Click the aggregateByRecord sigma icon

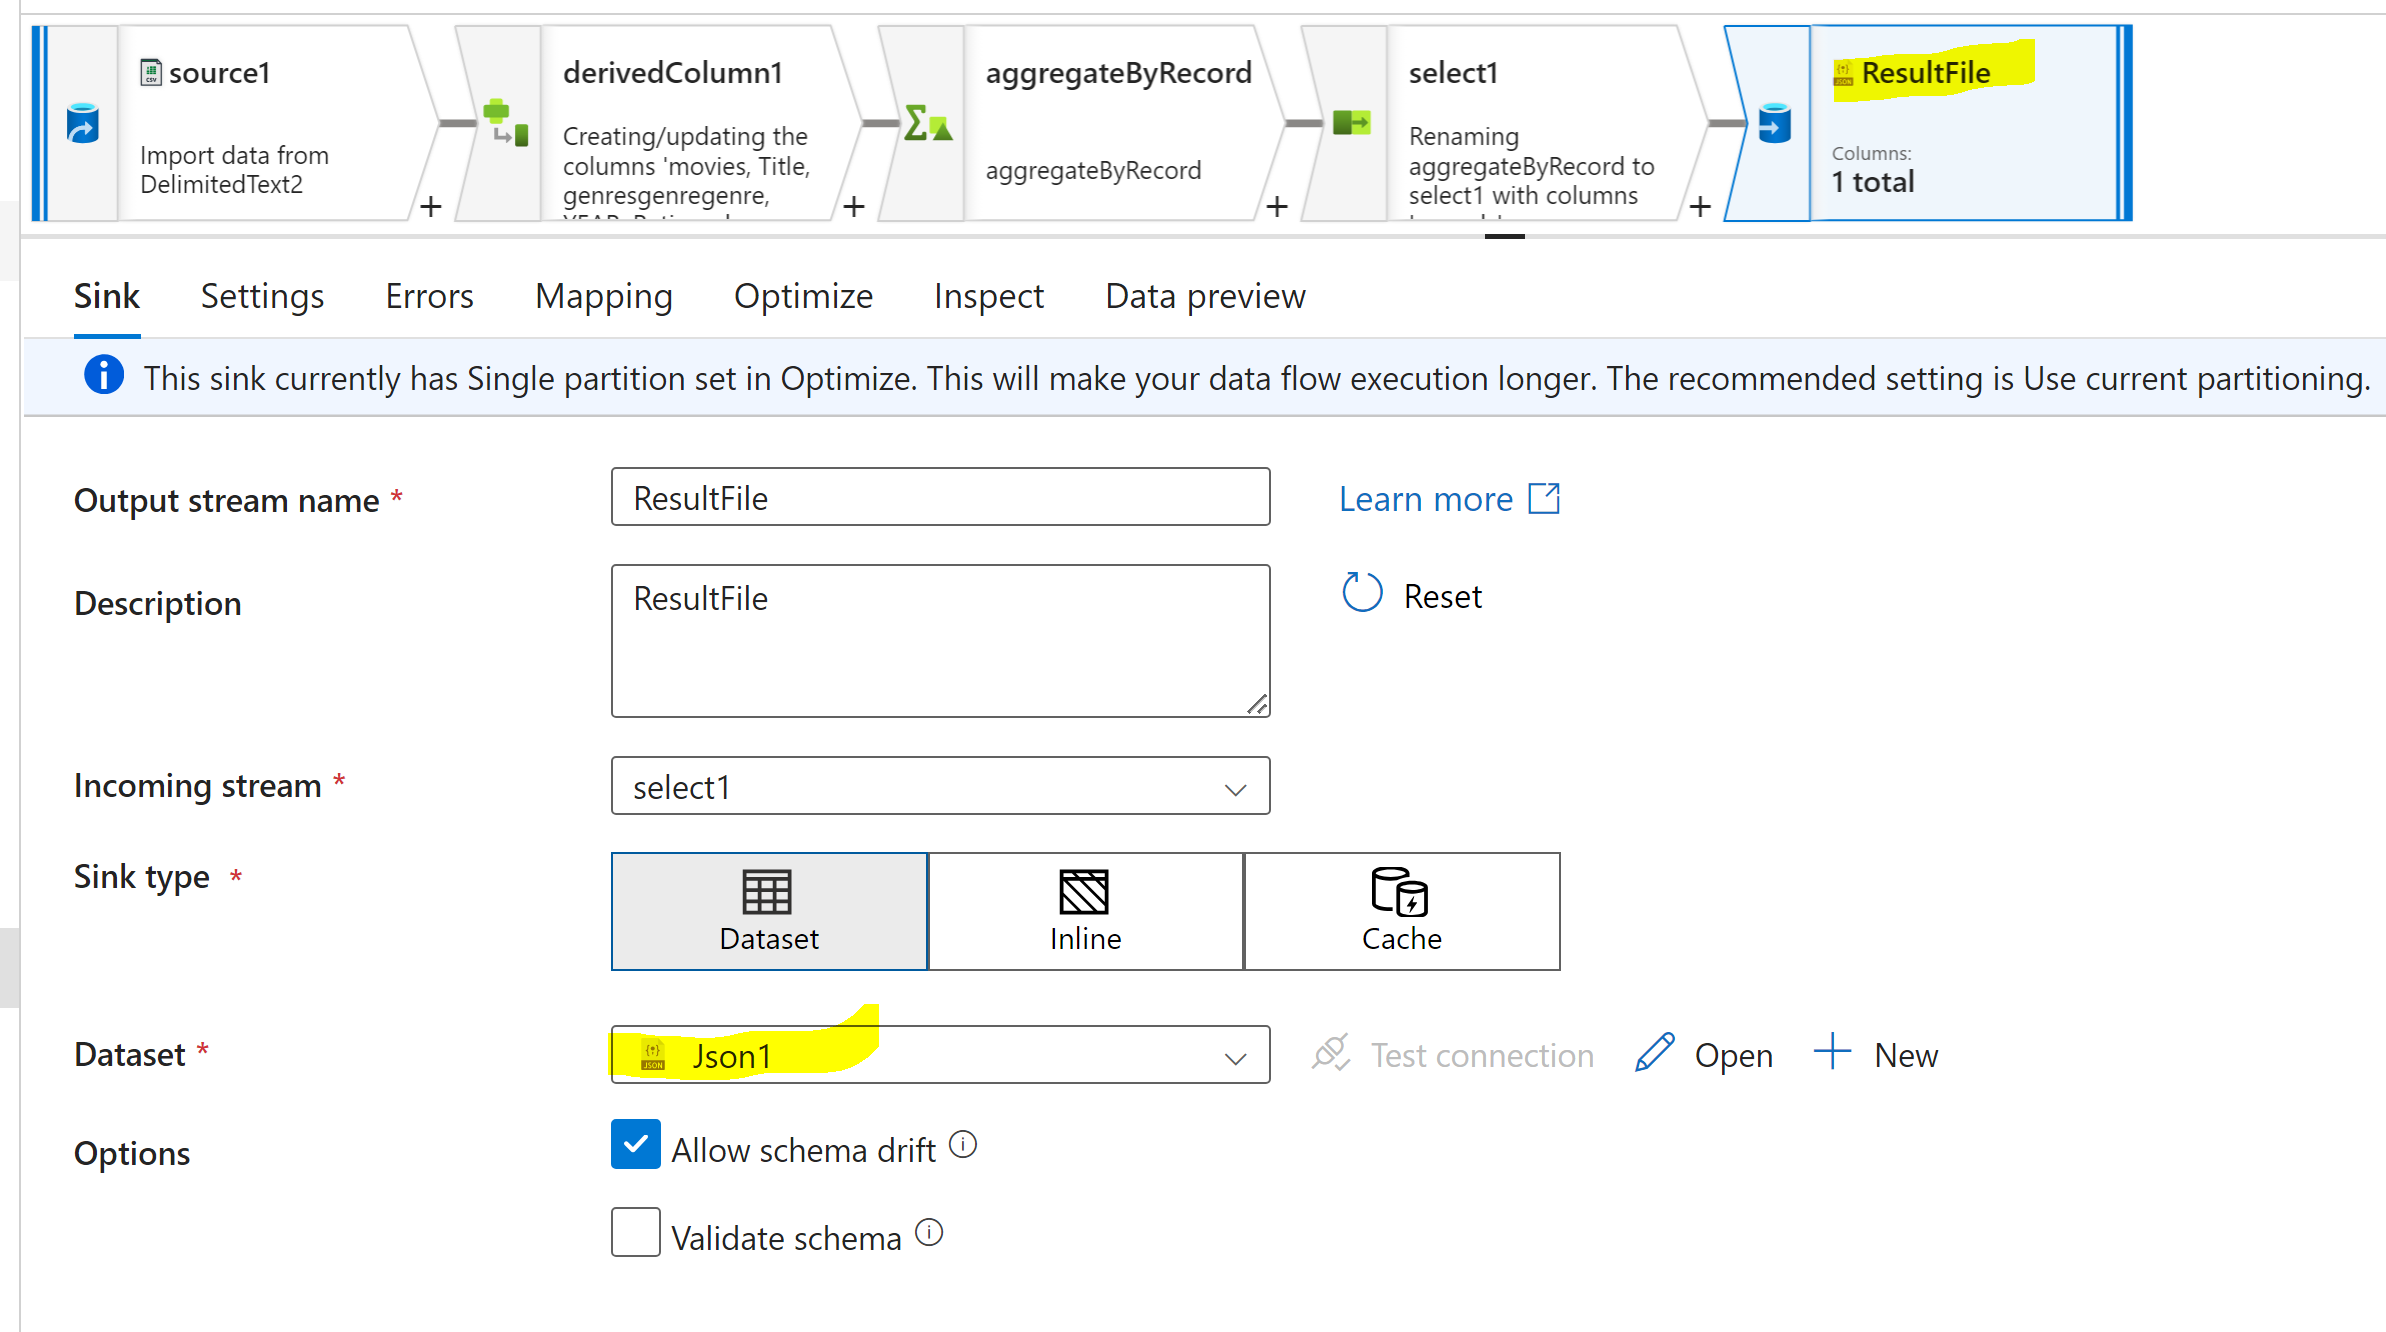[927, 123]
